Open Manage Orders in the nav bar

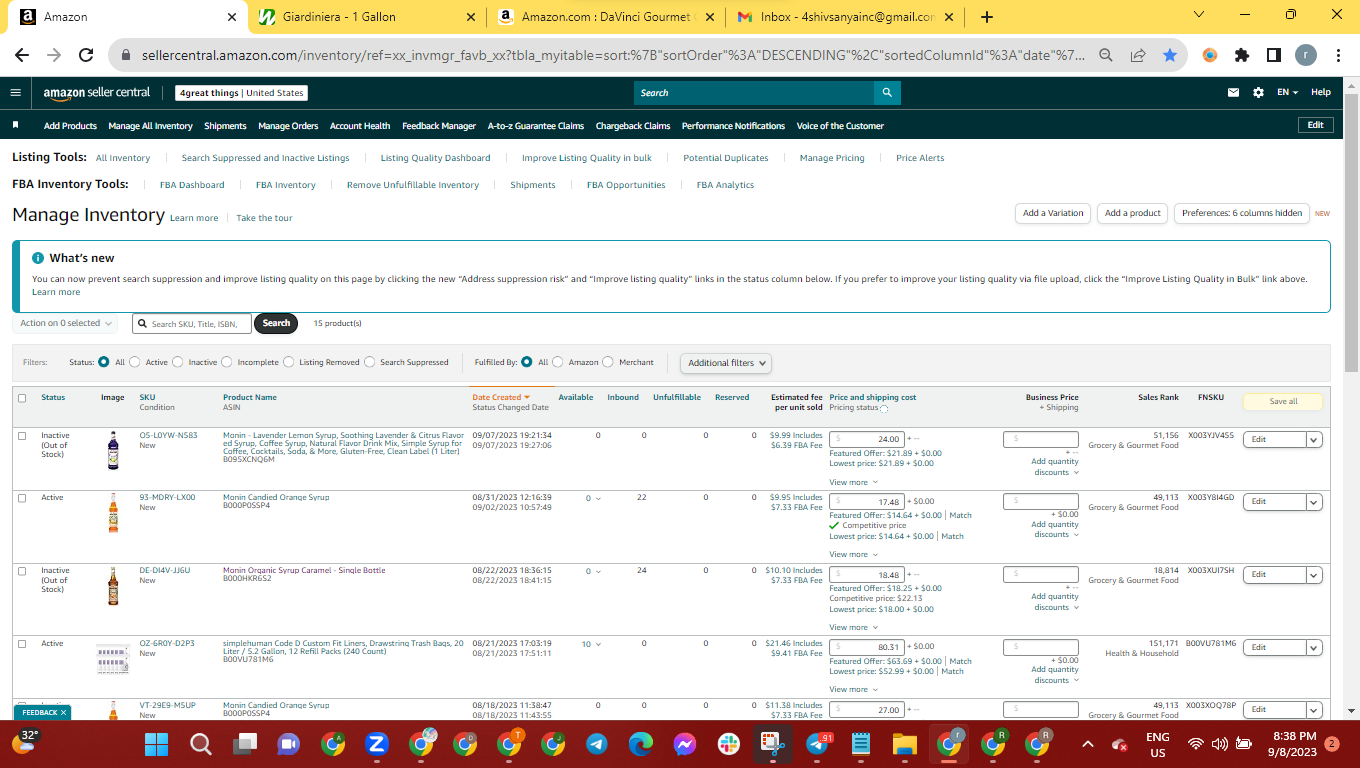tap(288, 126)
